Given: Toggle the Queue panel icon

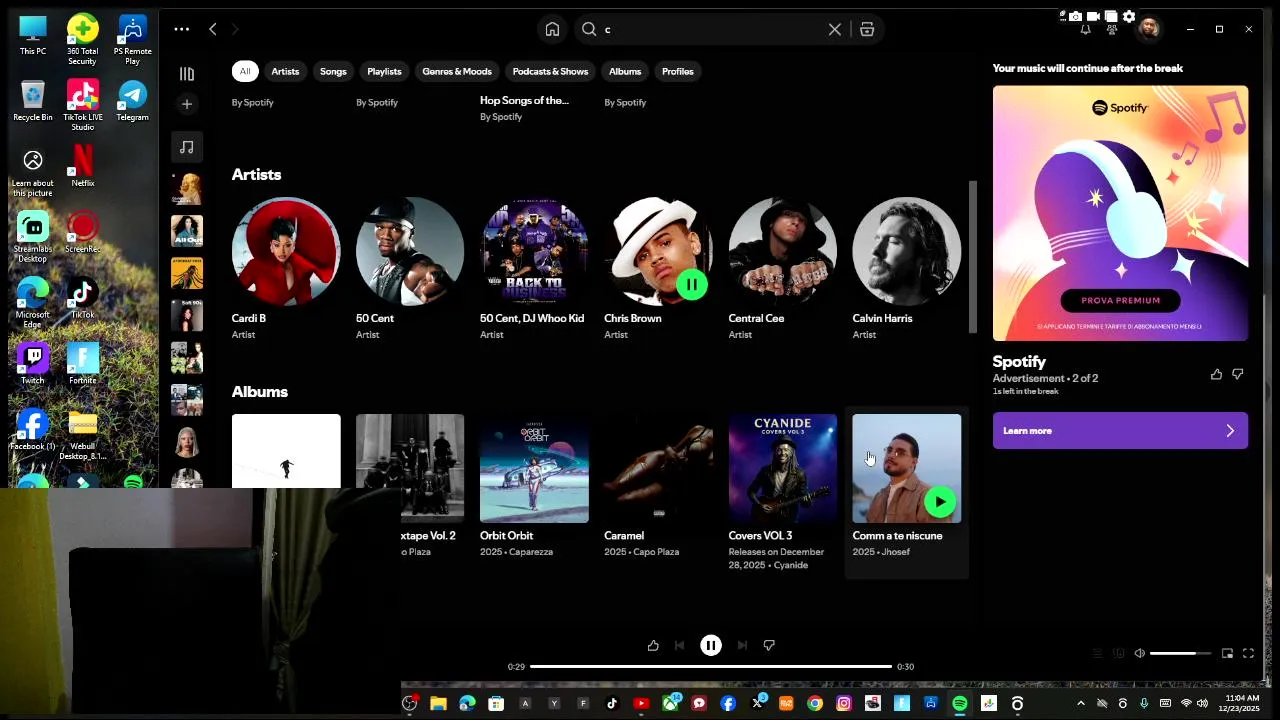Looking at the screenshot, I should tap(1097, 653).
